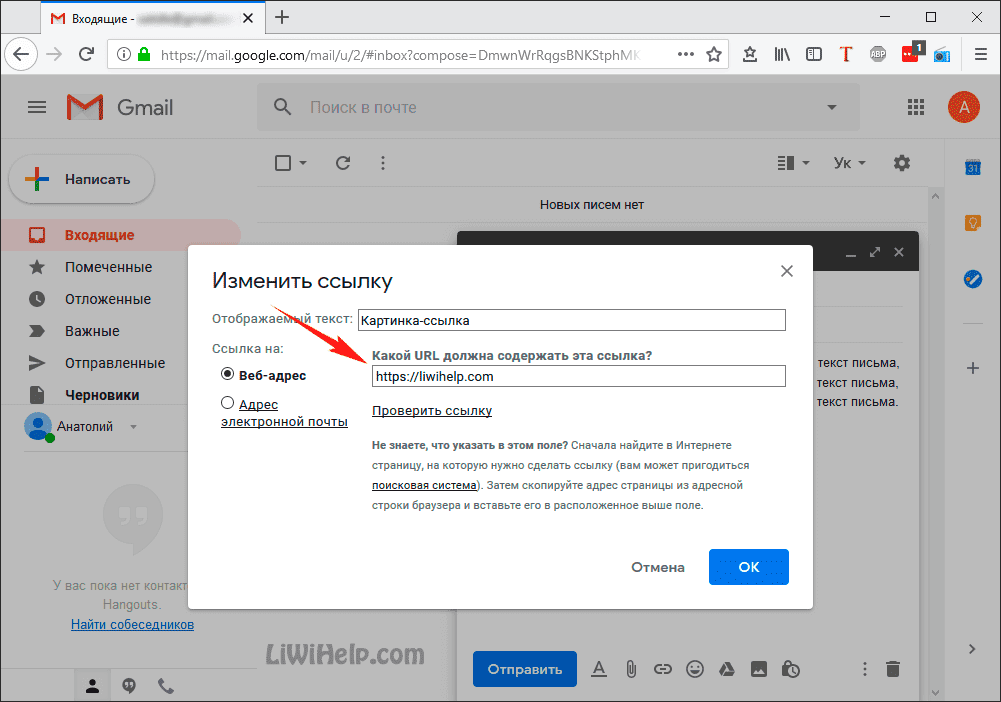Click the red T extension icon
Viewport: 1001px width, 702px height.
click(846, 54)
